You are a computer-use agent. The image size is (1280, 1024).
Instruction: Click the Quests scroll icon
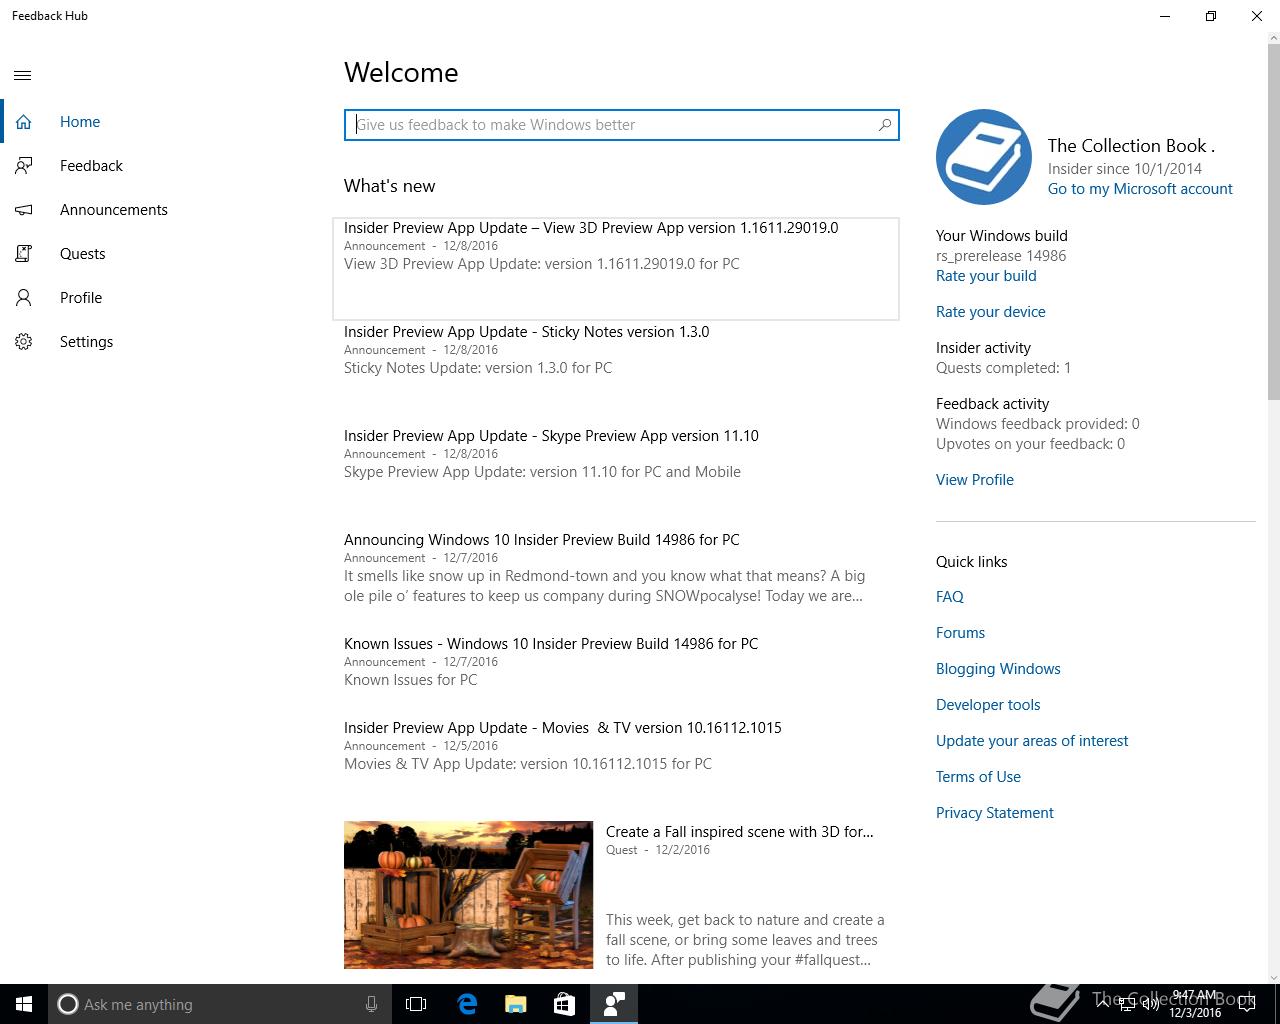coord(23,254)
